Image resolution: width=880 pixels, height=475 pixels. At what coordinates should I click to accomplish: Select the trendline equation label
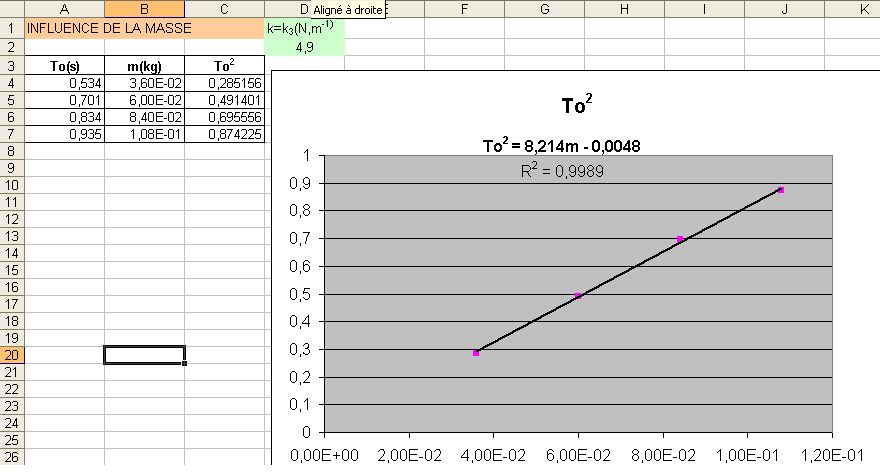(561, 146)
